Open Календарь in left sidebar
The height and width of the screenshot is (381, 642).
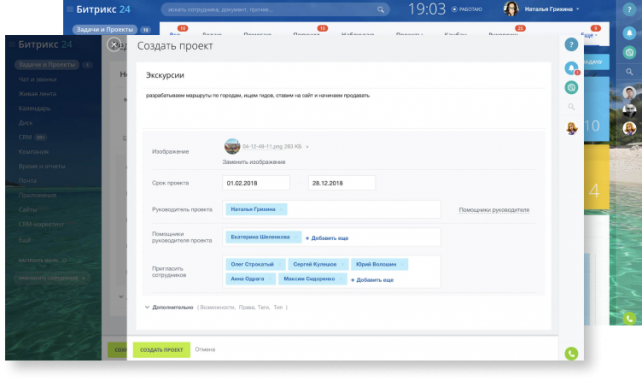click(34, 108)
